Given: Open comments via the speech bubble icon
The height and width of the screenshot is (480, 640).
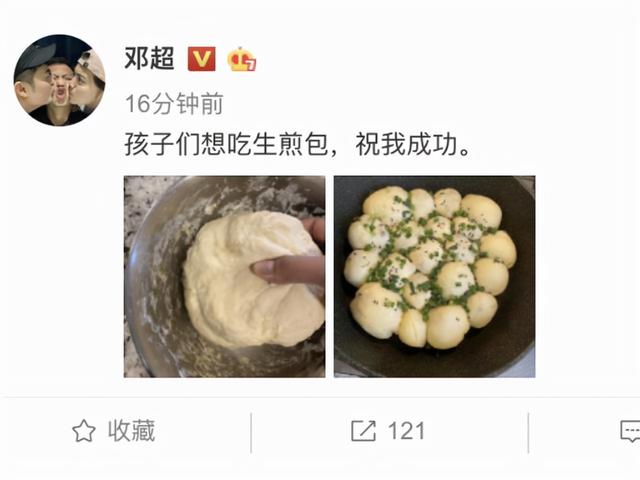Looking at the screenshot, I should [x=631, y=432].
